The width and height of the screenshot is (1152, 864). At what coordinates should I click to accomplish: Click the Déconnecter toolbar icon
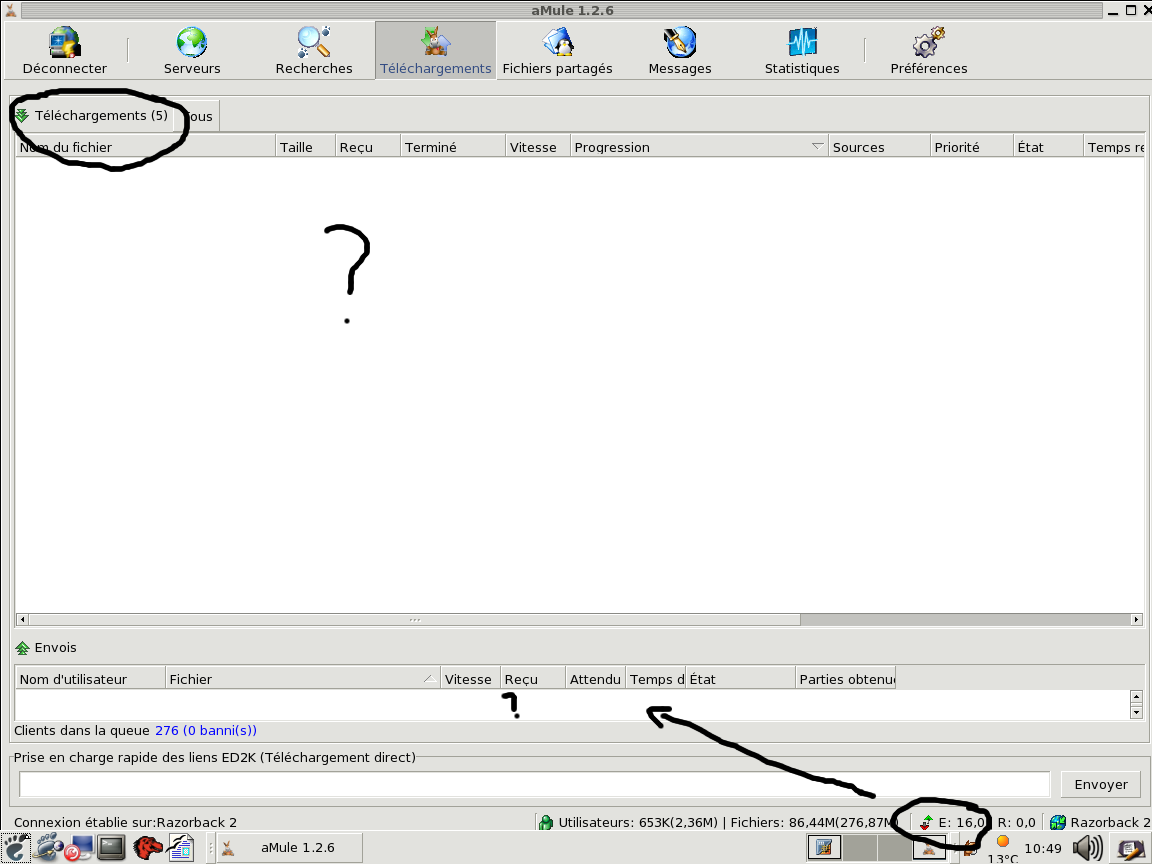(x=65, y=51)
